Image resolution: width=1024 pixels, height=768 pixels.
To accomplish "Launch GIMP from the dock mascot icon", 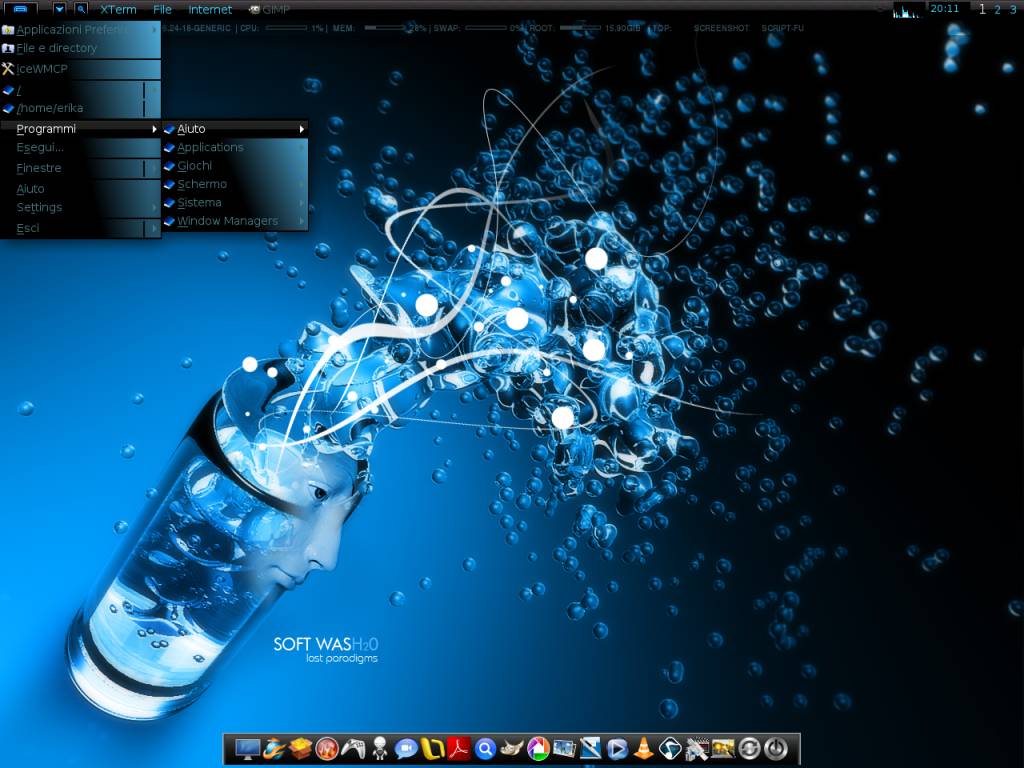I will coord(511,748).
